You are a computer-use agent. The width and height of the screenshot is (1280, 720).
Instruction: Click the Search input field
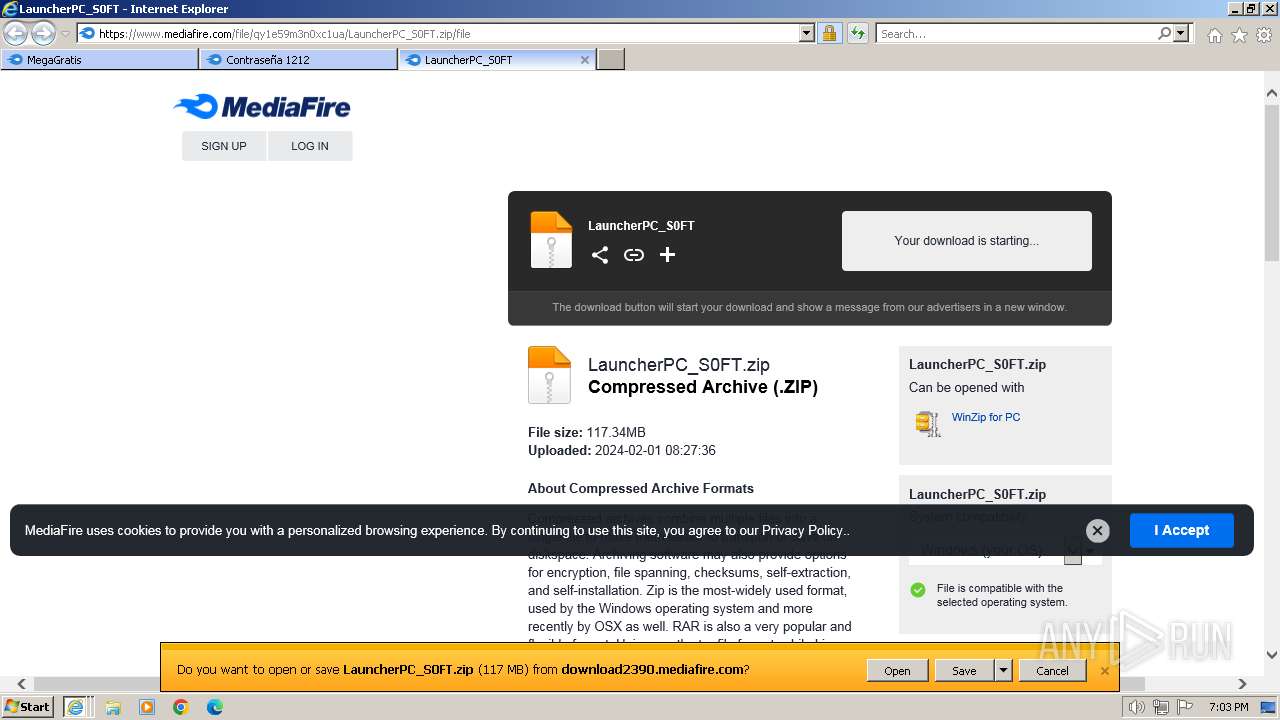pos(1015,33)
